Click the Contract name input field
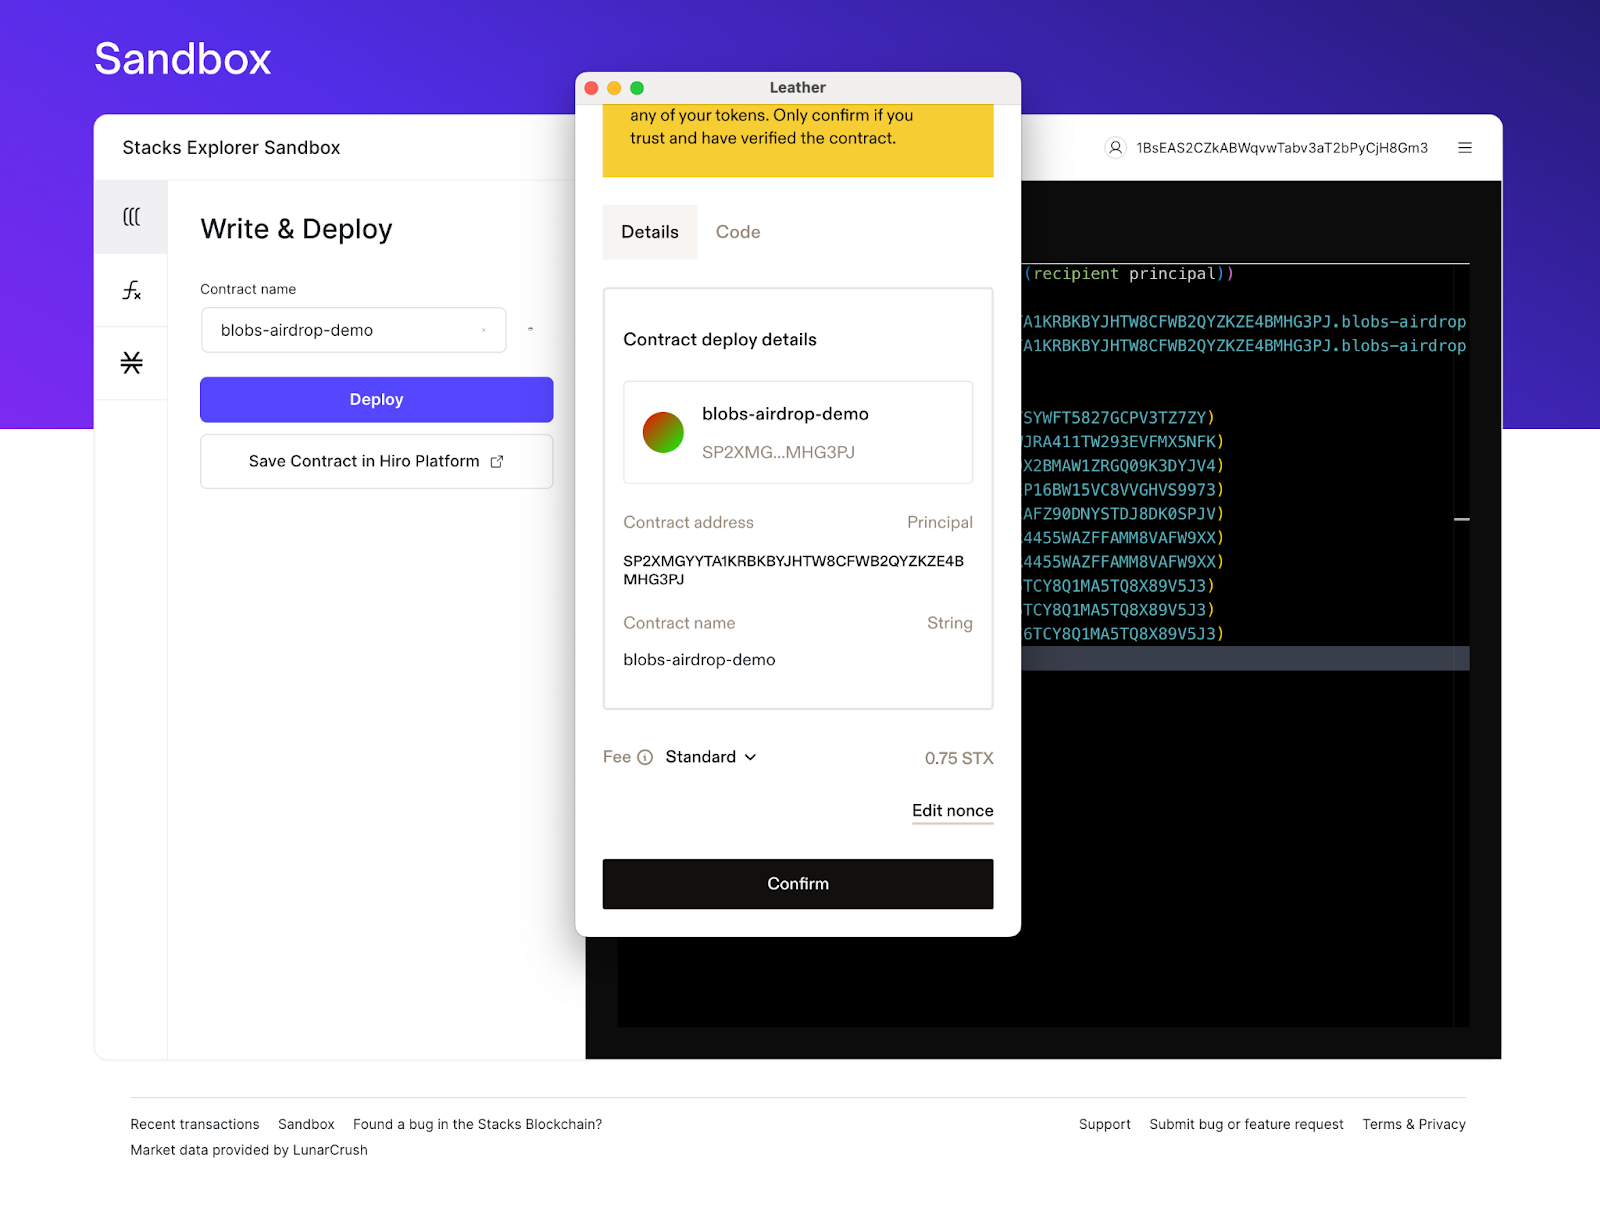Screen dimensions: 1600x1215 (353, 330)
